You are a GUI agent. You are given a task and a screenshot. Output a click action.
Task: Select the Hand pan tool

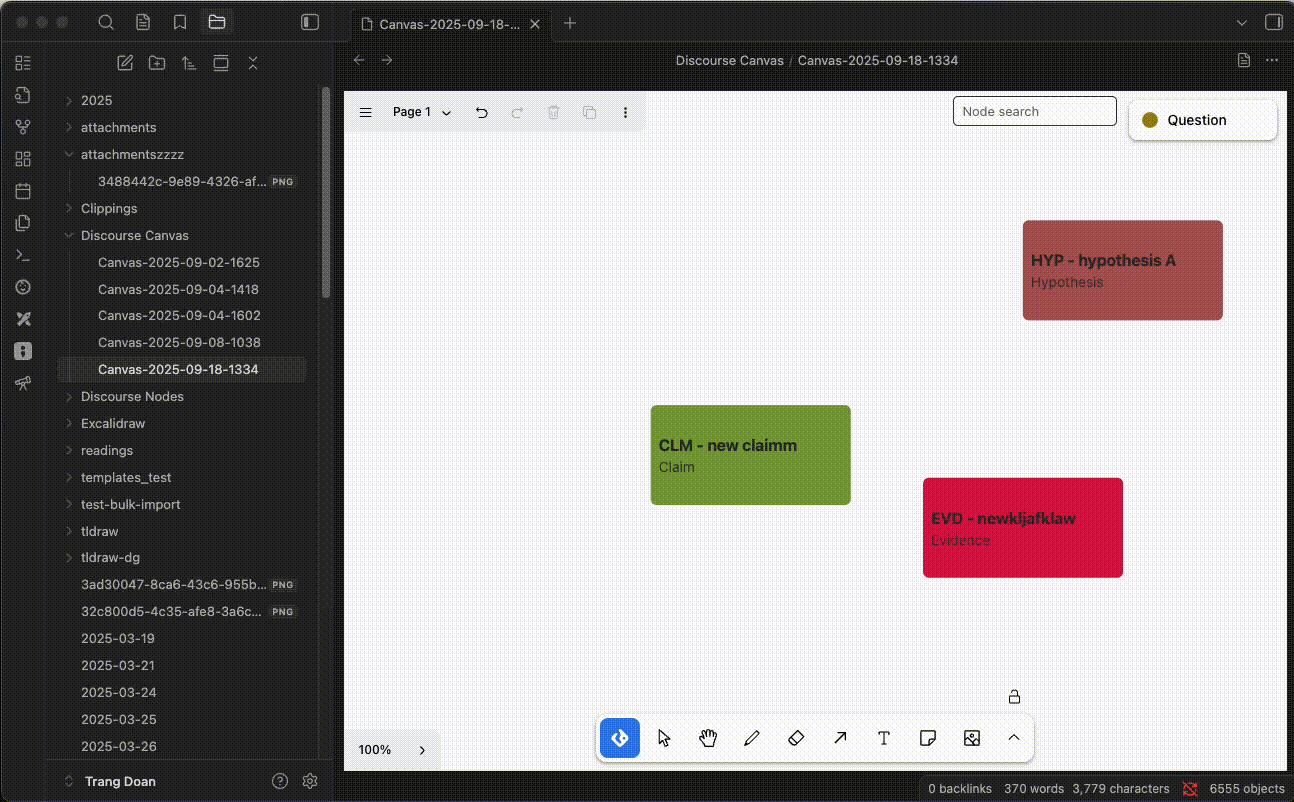pyautogui.click(x=708, y=738)
